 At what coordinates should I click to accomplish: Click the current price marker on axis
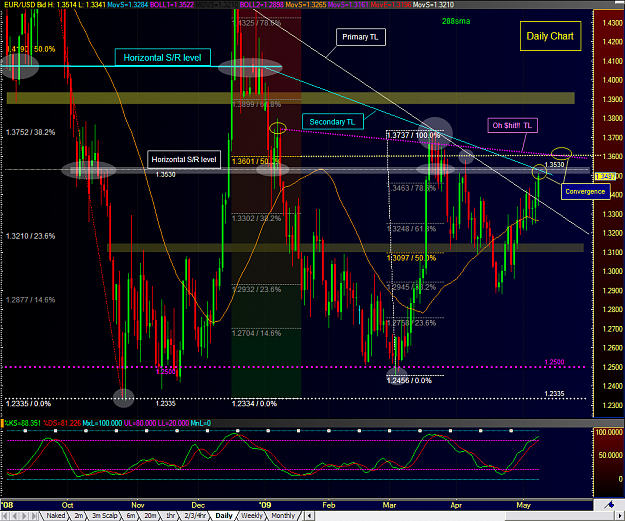(x=605, y=176)
